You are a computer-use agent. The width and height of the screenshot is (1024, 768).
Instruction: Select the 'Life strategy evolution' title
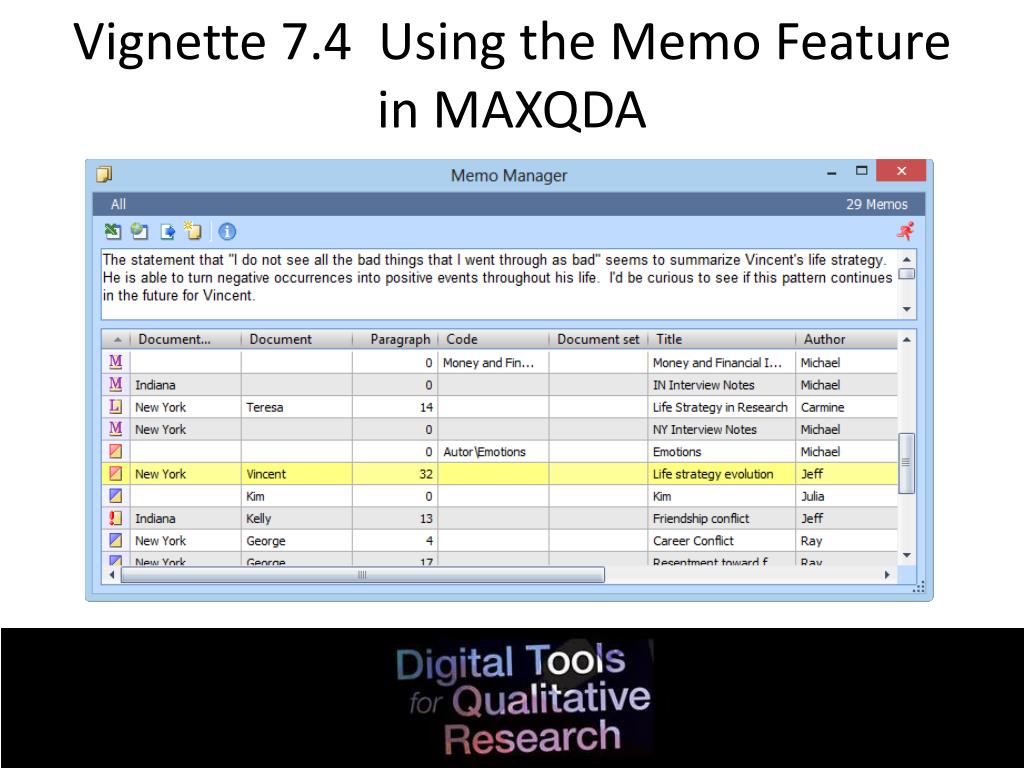[x=713, y=473]
